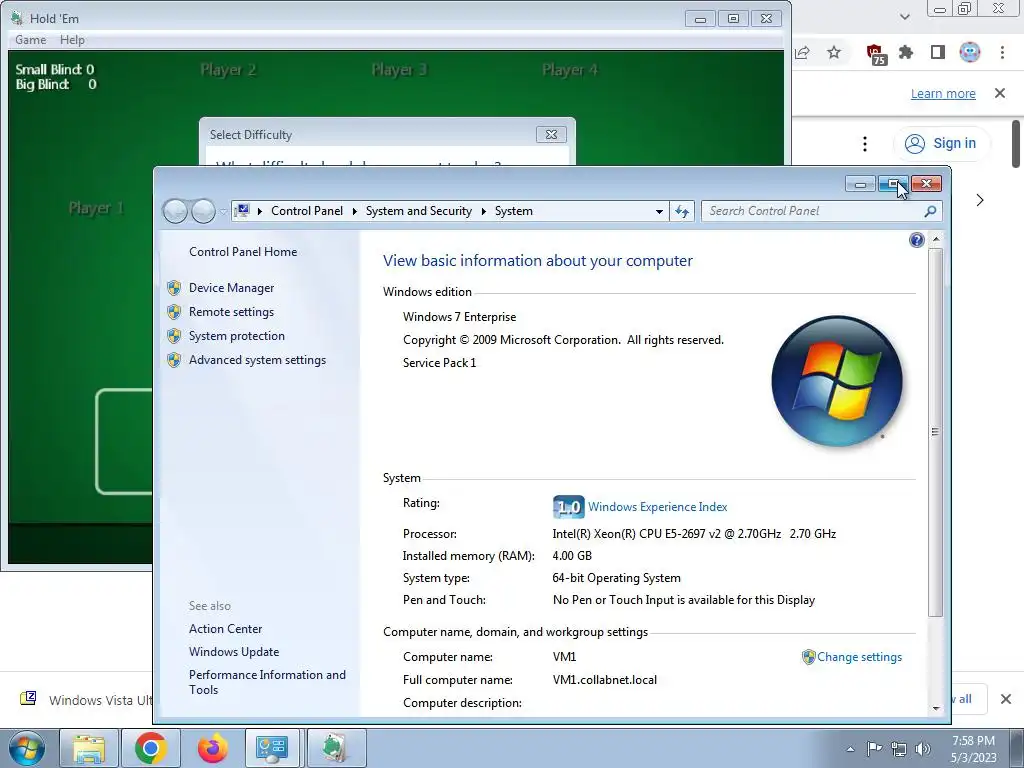Click the Forward navigation button in Control Panel
This screenshot has height=768, width=1024.
click(203, 211)
